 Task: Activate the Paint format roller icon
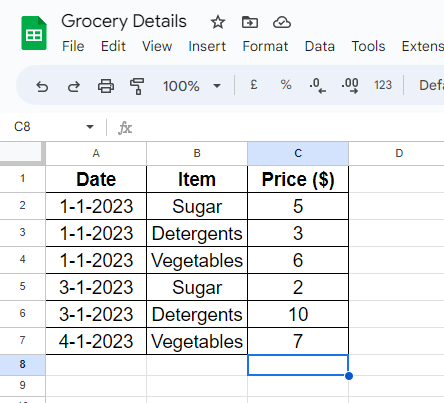coord(137,86)
